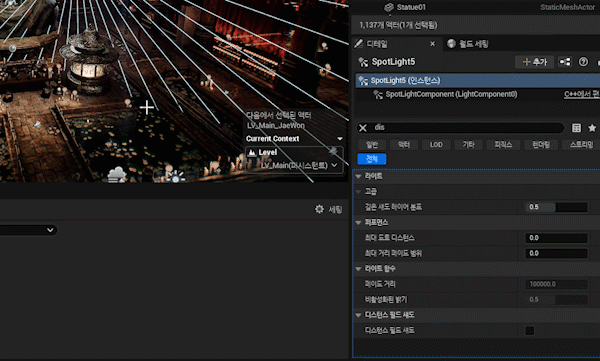This screenshot has height=361, width=600.
Task: Toggle the 피직스 category filter
Action: pos(503,144)
